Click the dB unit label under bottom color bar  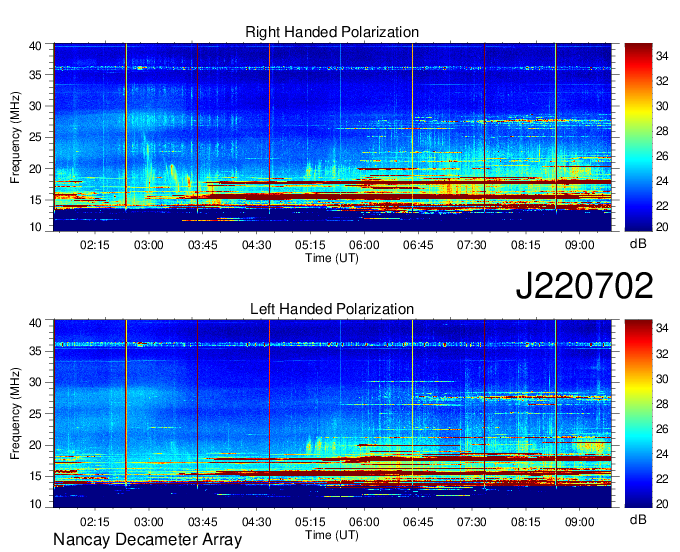638,520
